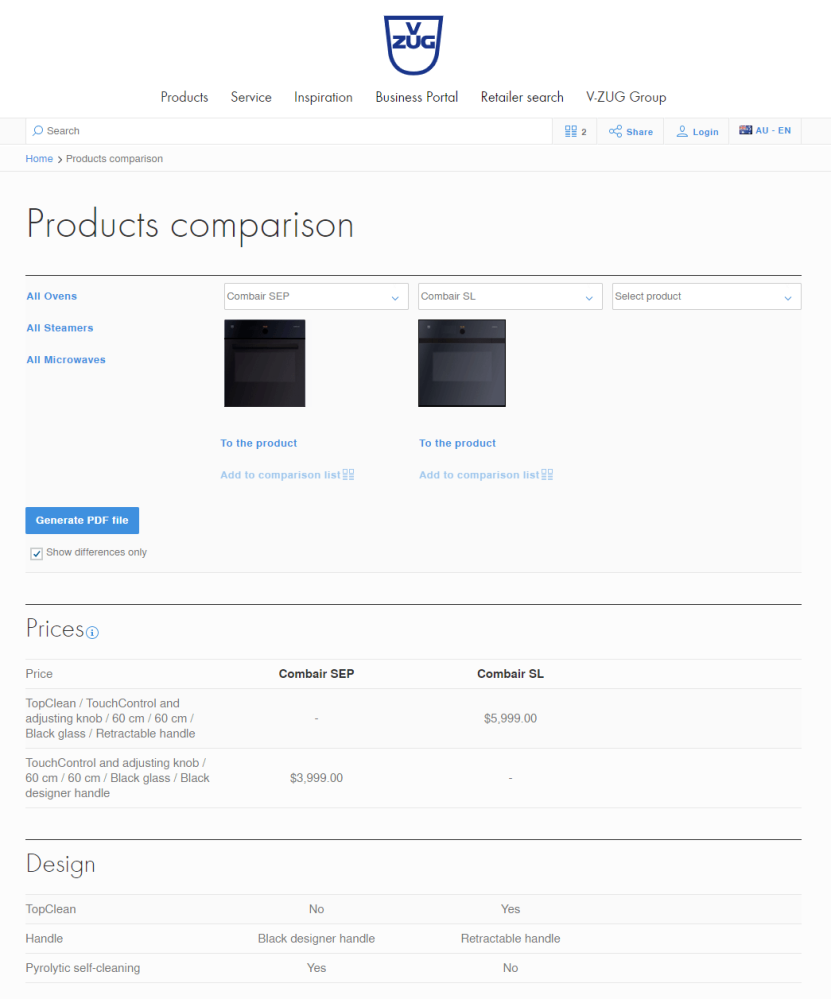Click the Design section heading
Viewport: 831px width, 999px height.
click(61, 864)
